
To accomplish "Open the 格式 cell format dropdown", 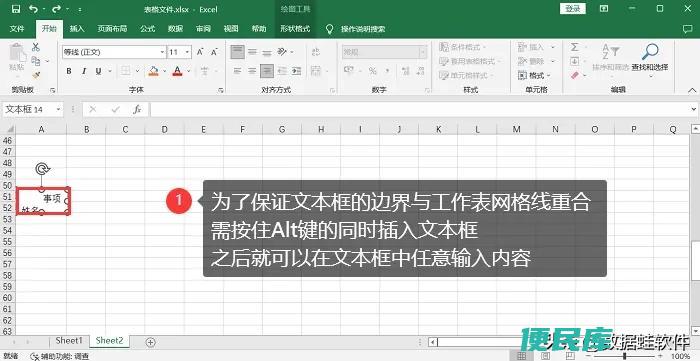I will coord(535,75).
